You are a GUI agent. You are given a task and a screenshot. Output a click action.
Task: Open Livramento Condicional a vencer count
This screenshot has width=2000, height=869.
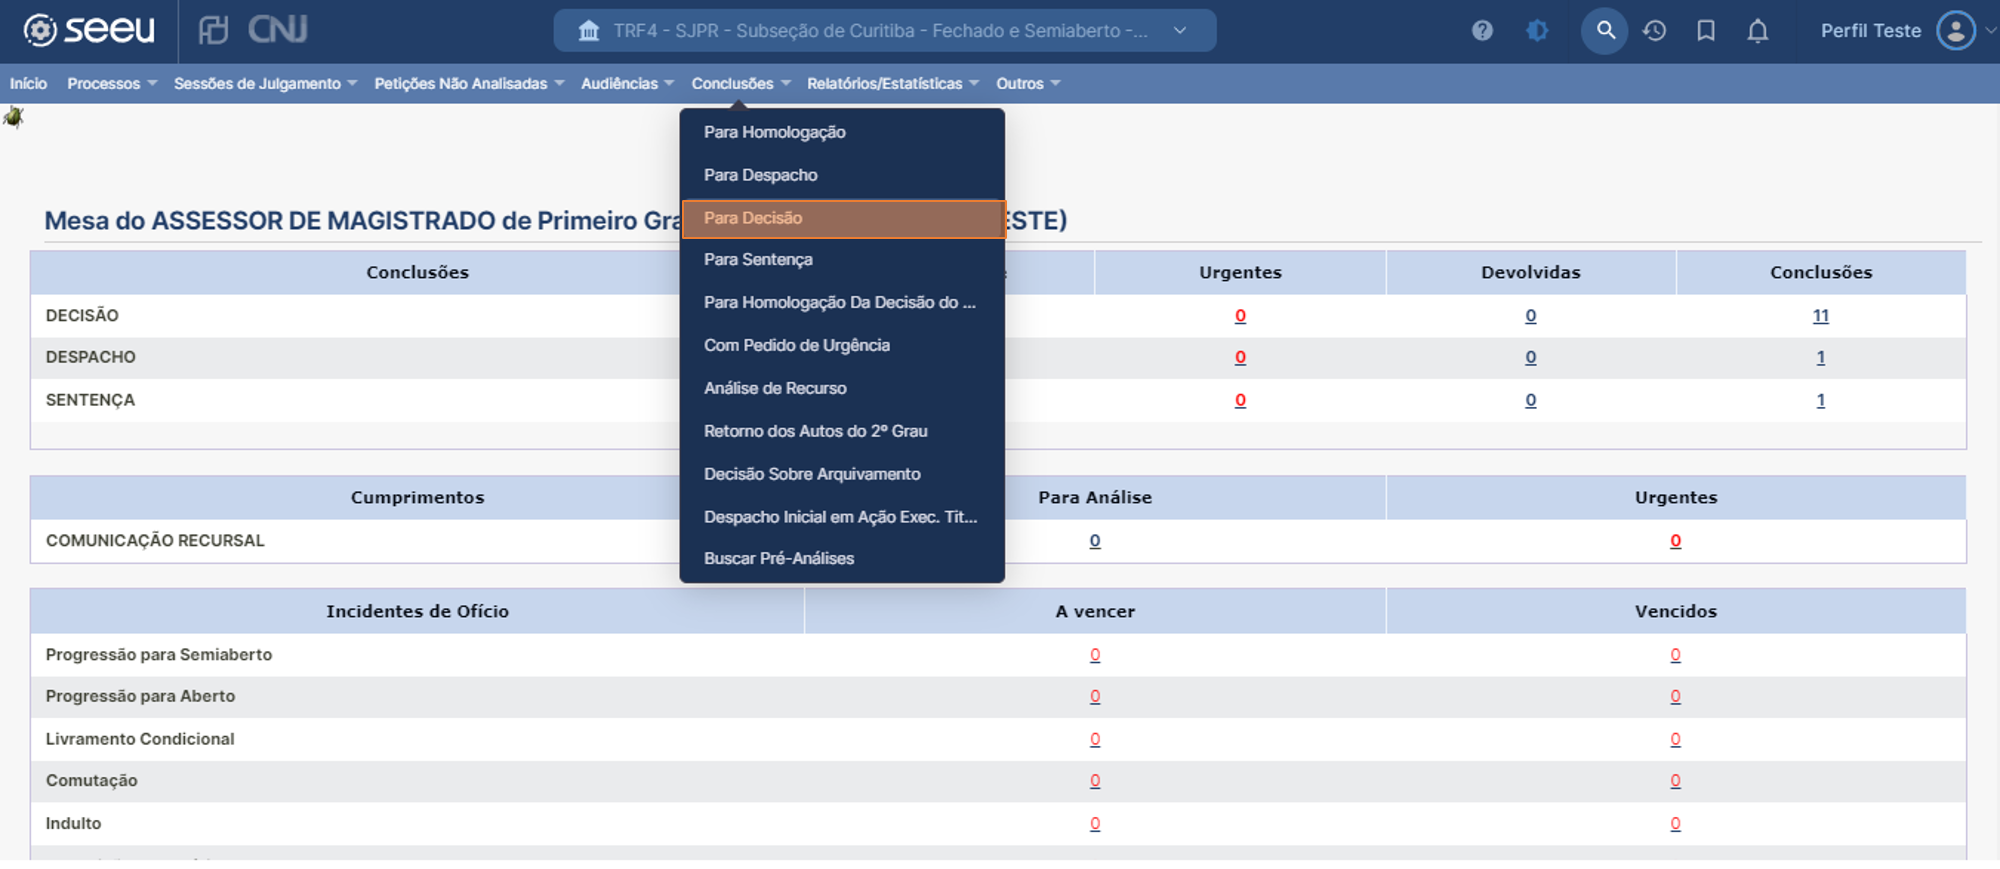pos(1095,739)
